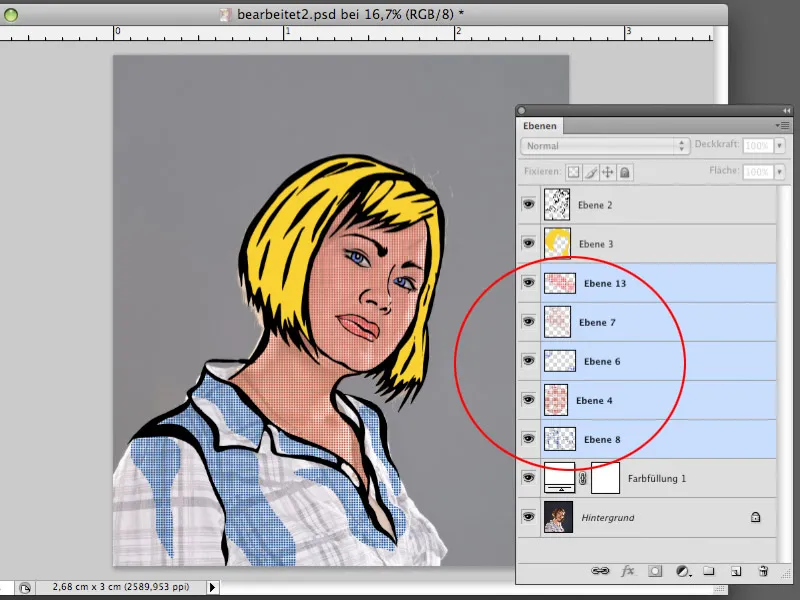The height and width of the screenshot is (600, 800).
Task: Toggle visibility of Ebene 8
Action: (529, 439)
